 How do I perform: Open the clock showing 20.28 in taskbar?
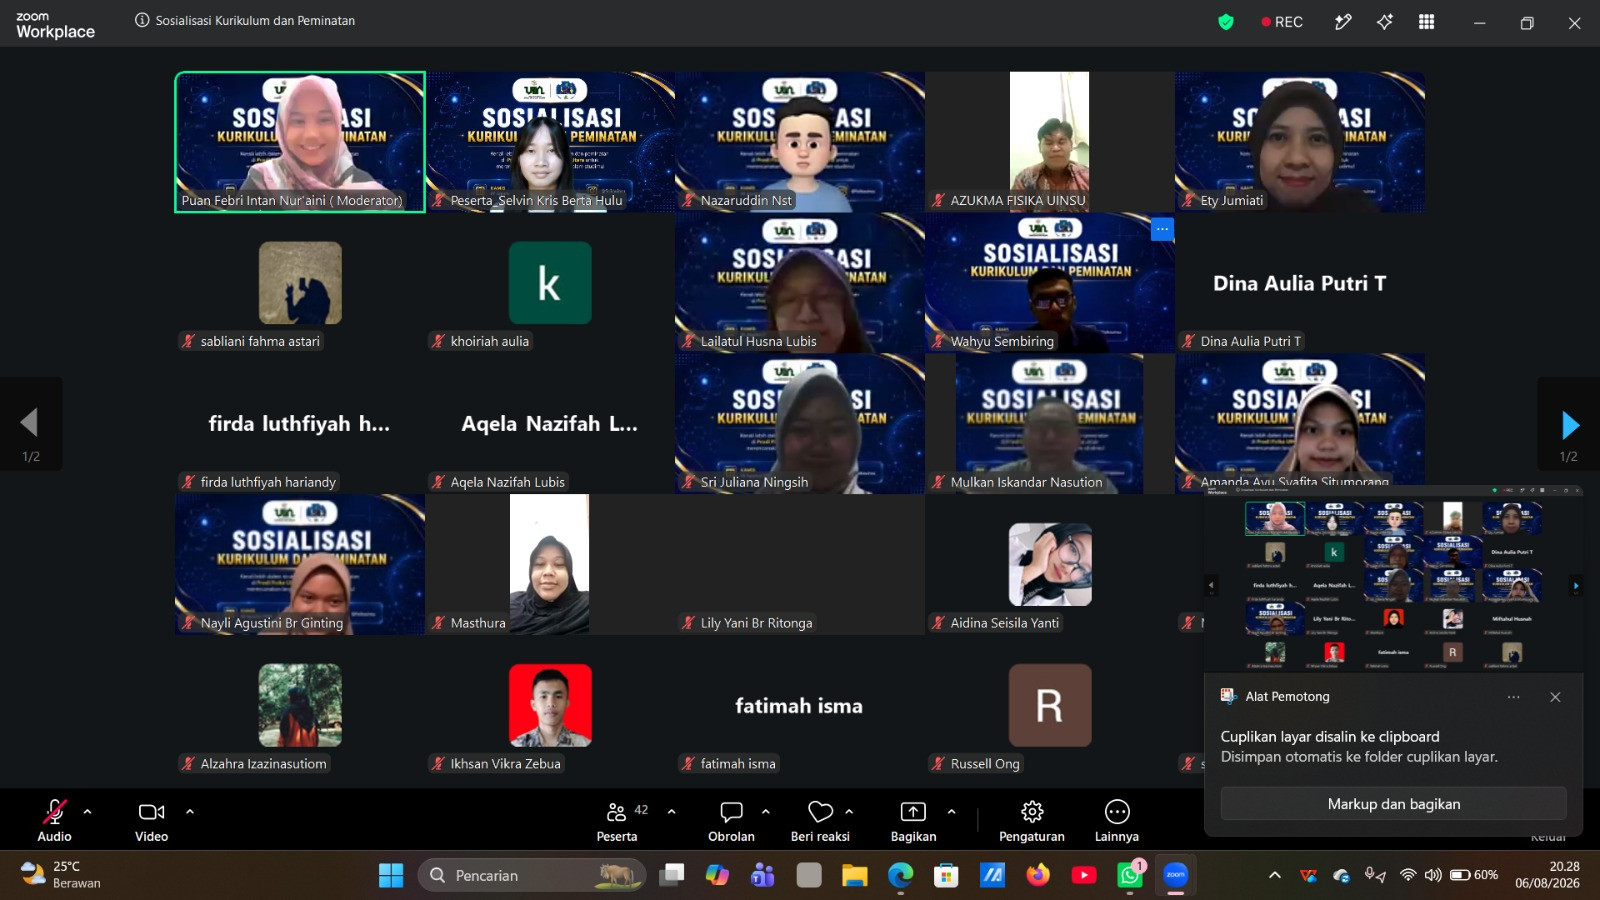click(x=1547, y=875)
